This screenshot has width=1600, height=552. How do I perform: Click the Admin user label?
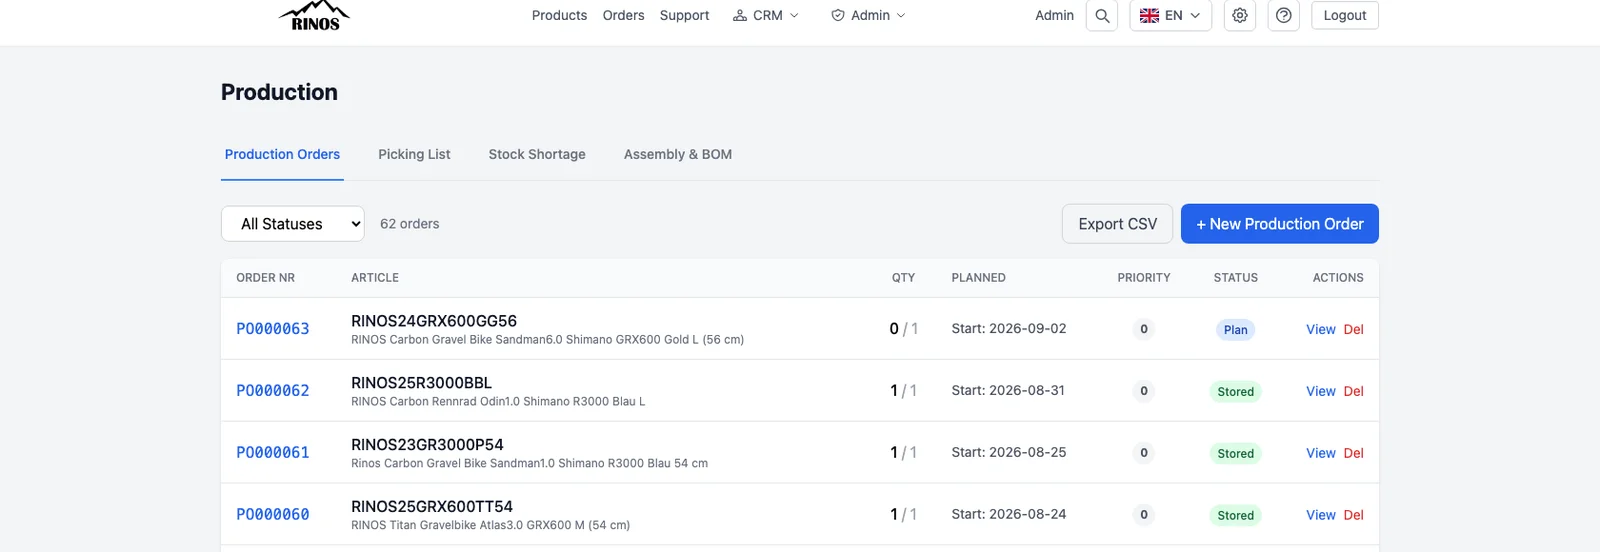pos(1054,15)
